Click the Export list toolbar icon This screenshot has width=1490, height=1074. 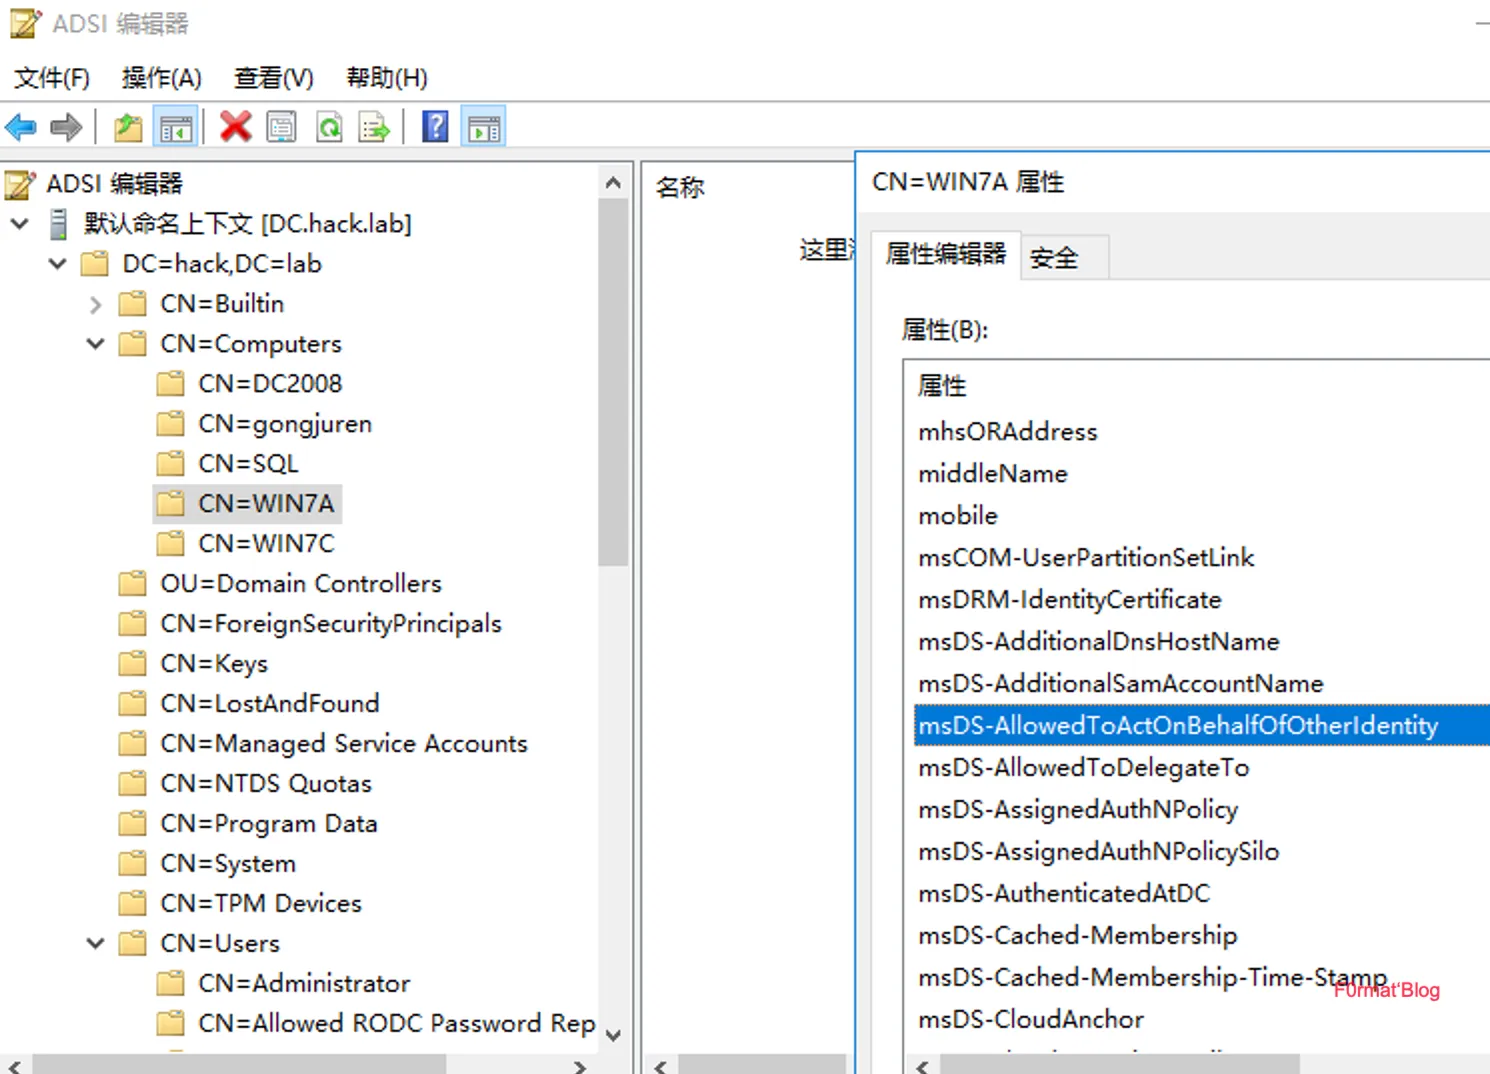pos(375,127)
